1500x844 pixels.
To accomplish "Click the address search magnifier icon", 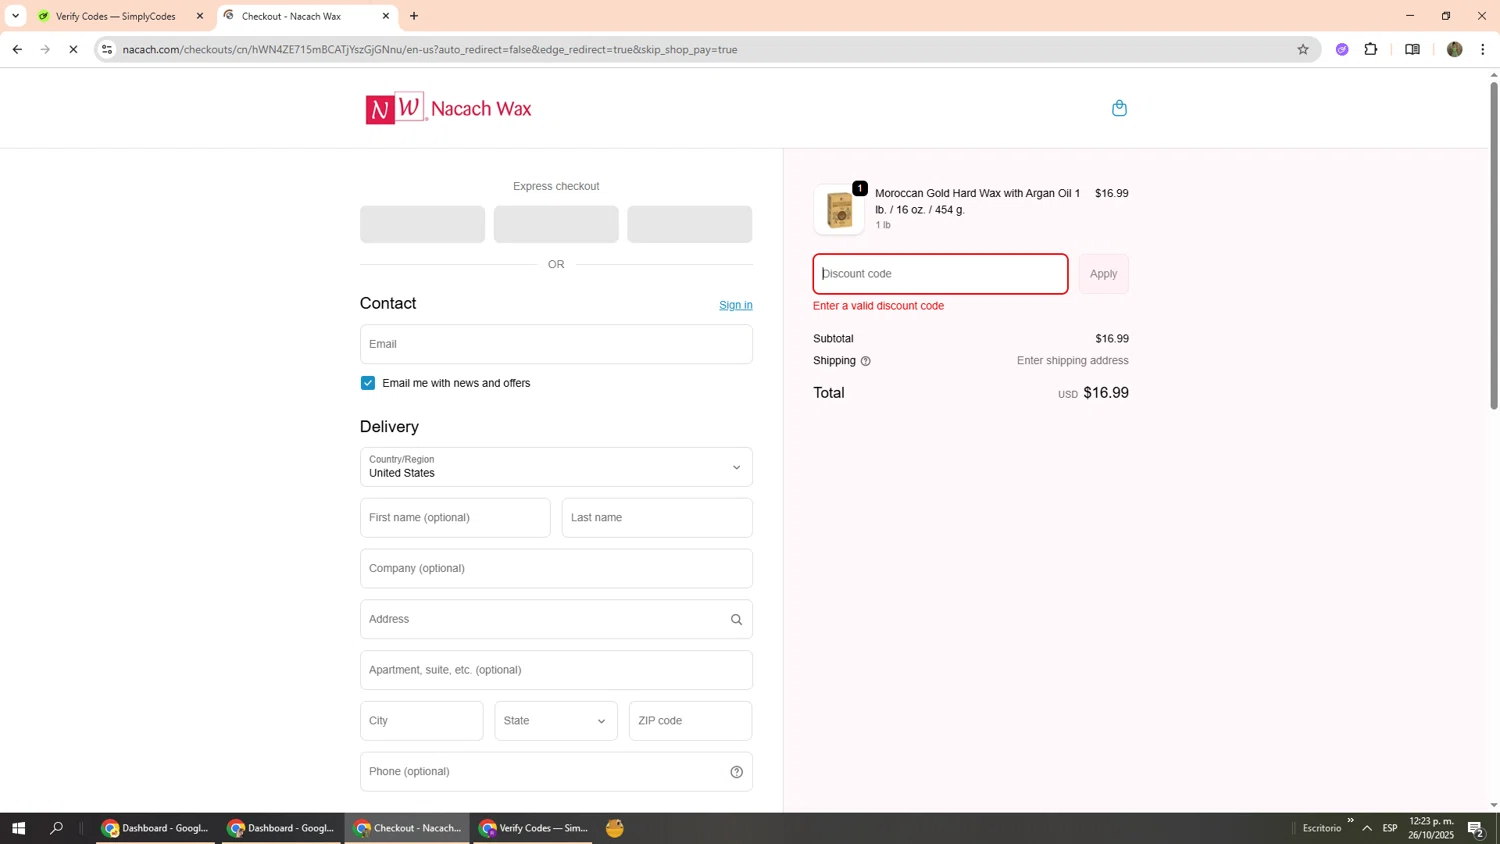I will click(736, 620).
